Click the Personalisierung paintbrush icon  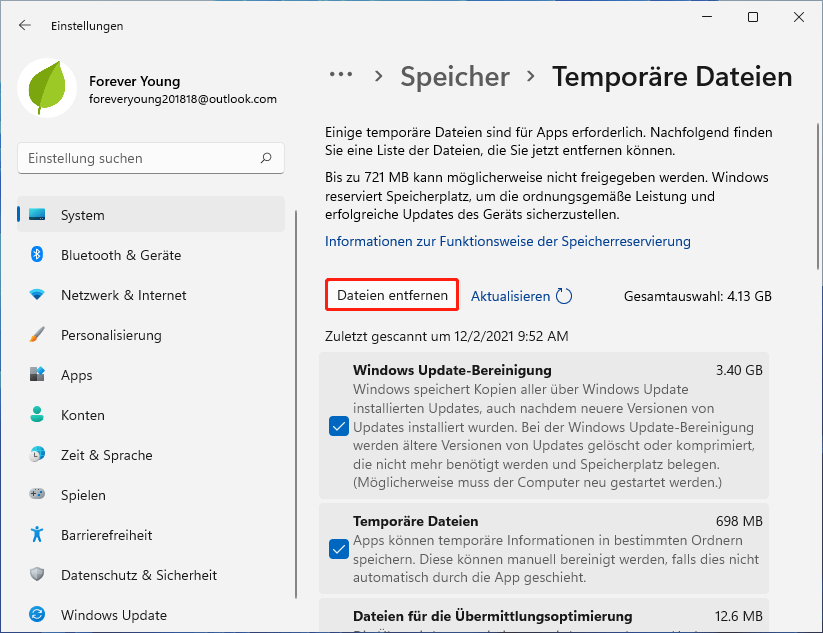click(x=37, y=334)
